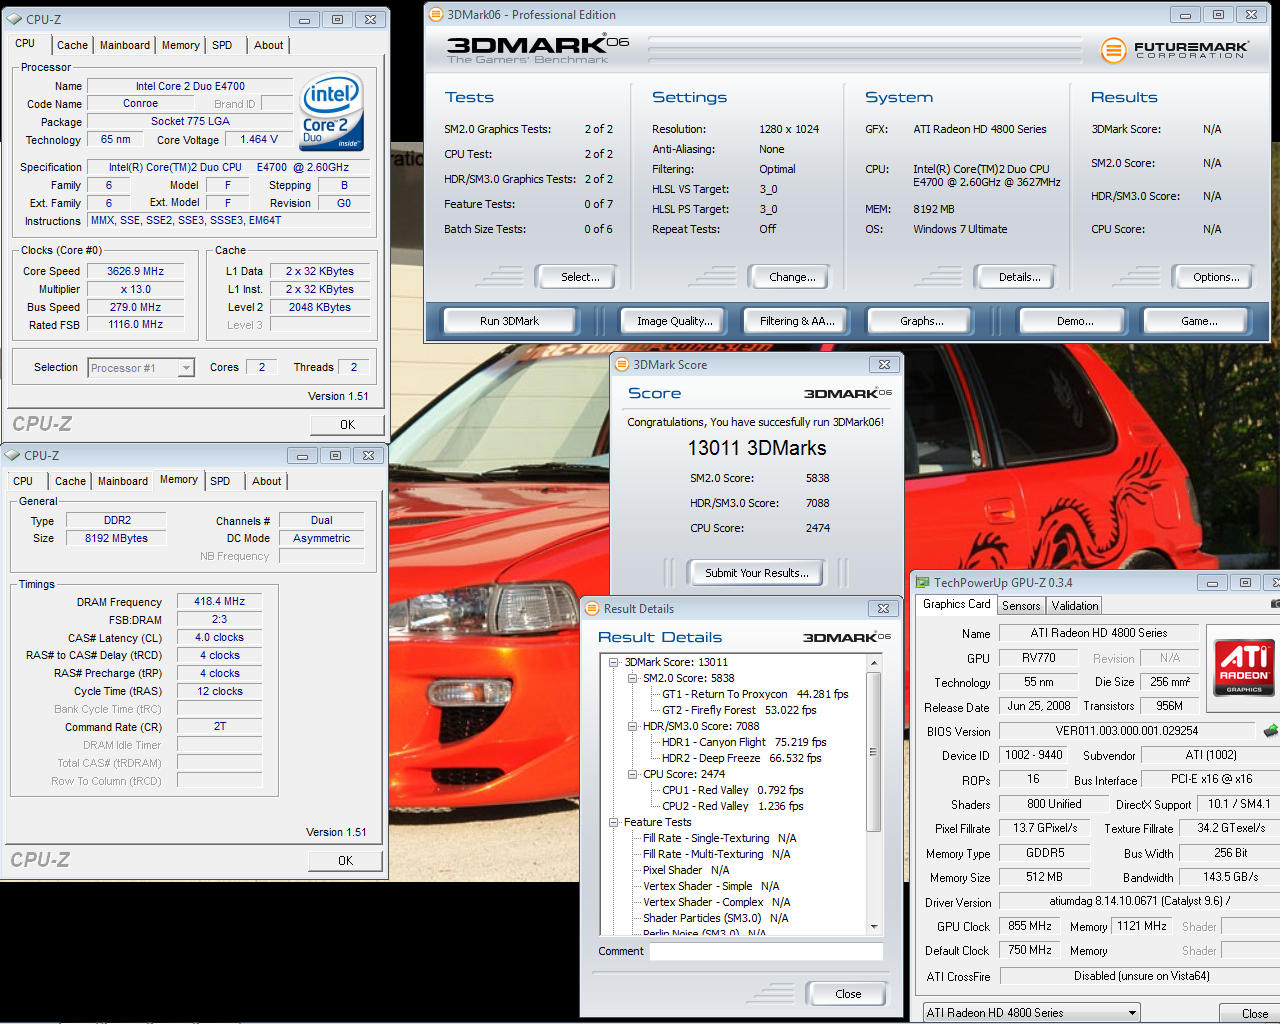
Task: Click Submit Your Results... button
Action: click(x=757, y=573)
